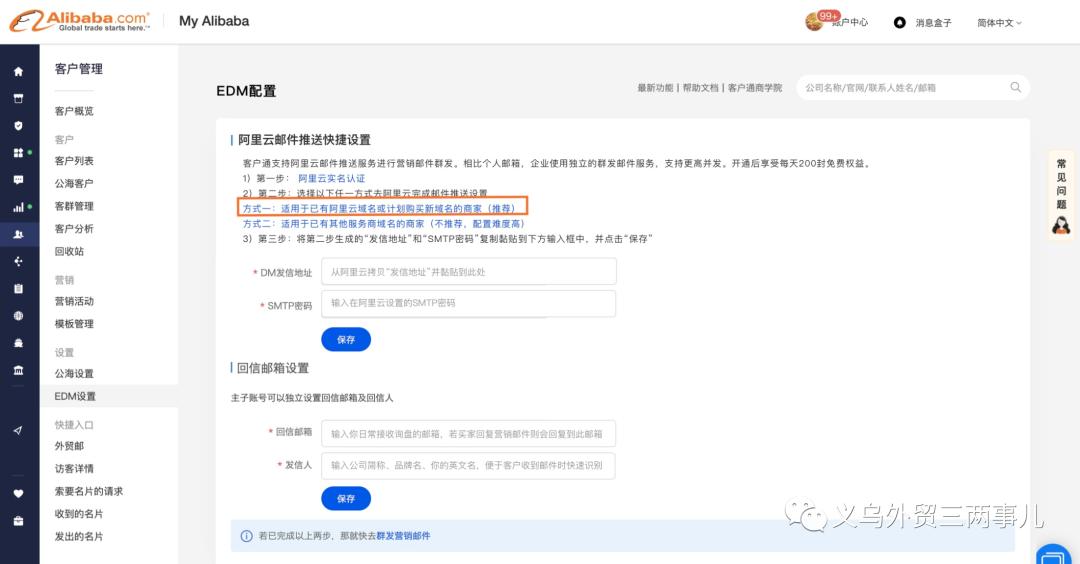The width and height of the screenshot is (1080, 564).
Task: Click the 客户通商学院 link
Action: 755,87
